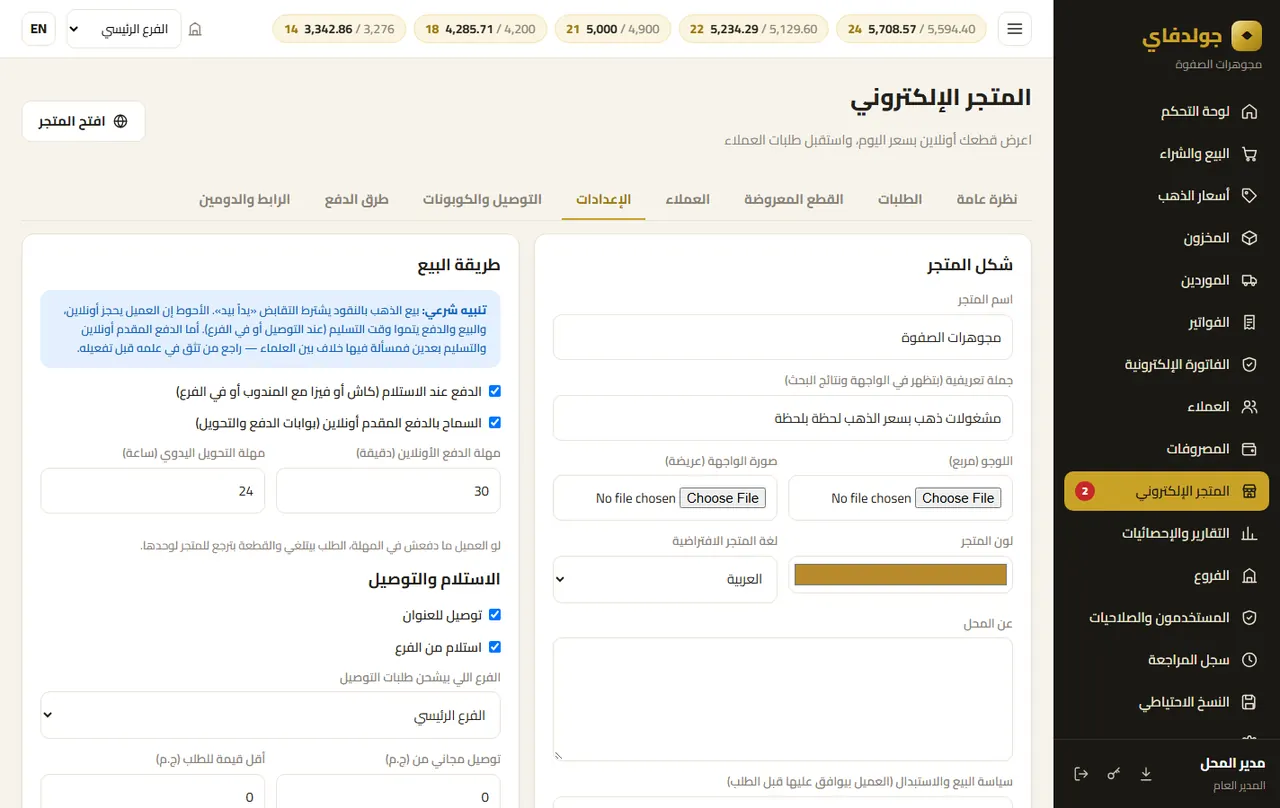Open الفواتير receipt icon in sidebar

[1249, 322]
